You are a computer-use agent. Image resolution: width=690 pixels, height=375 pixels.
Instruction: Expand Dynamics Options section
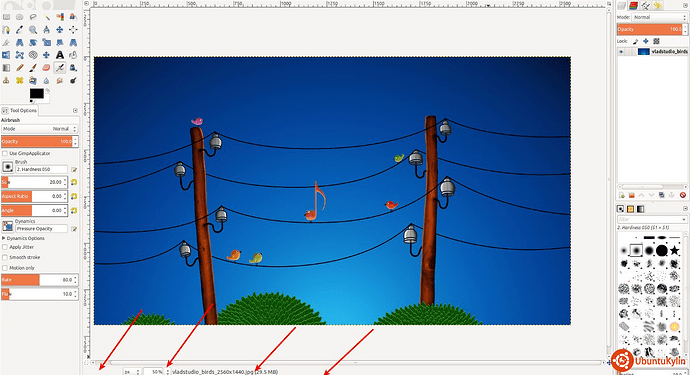point(4,238)
